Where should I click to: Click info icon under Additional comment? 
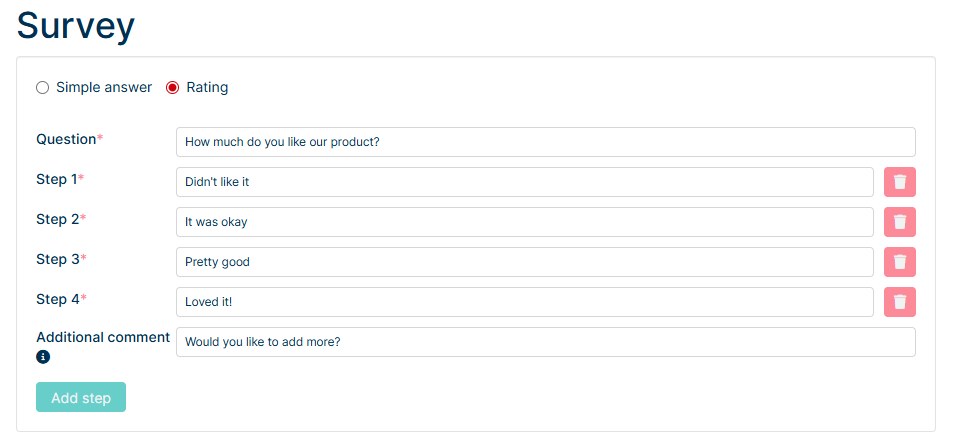(x=43, y=357)
